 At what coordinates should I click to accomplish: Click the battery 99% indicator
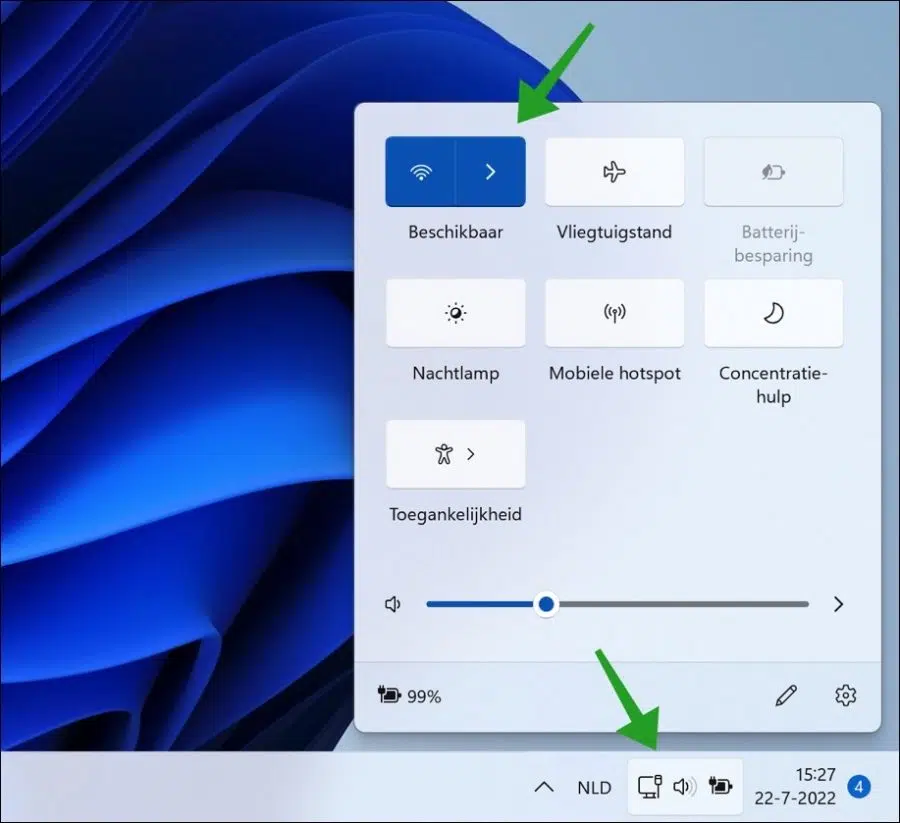click(x=409, y=696)
